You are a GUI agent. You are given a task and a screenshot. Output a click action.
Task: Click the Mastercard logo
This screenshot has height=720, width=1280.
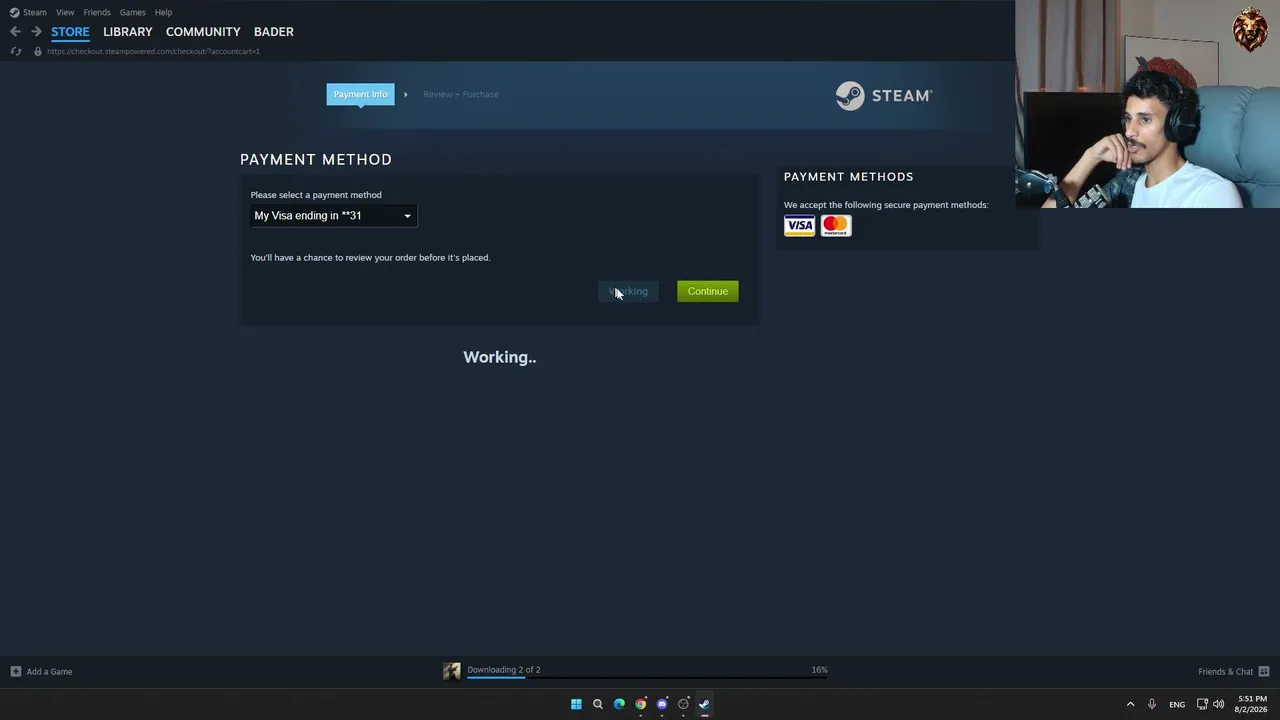click(836, 226)
